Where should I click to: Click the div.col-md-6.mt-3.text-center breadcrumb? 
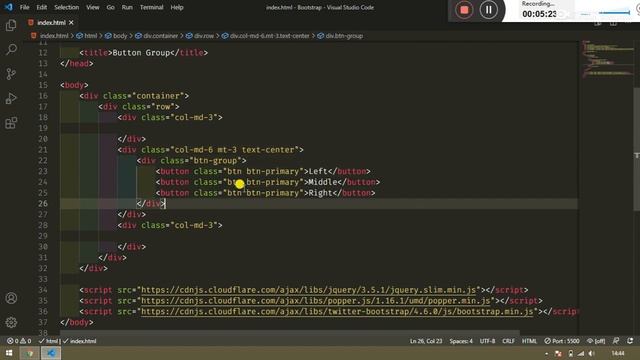click(269, 36)
